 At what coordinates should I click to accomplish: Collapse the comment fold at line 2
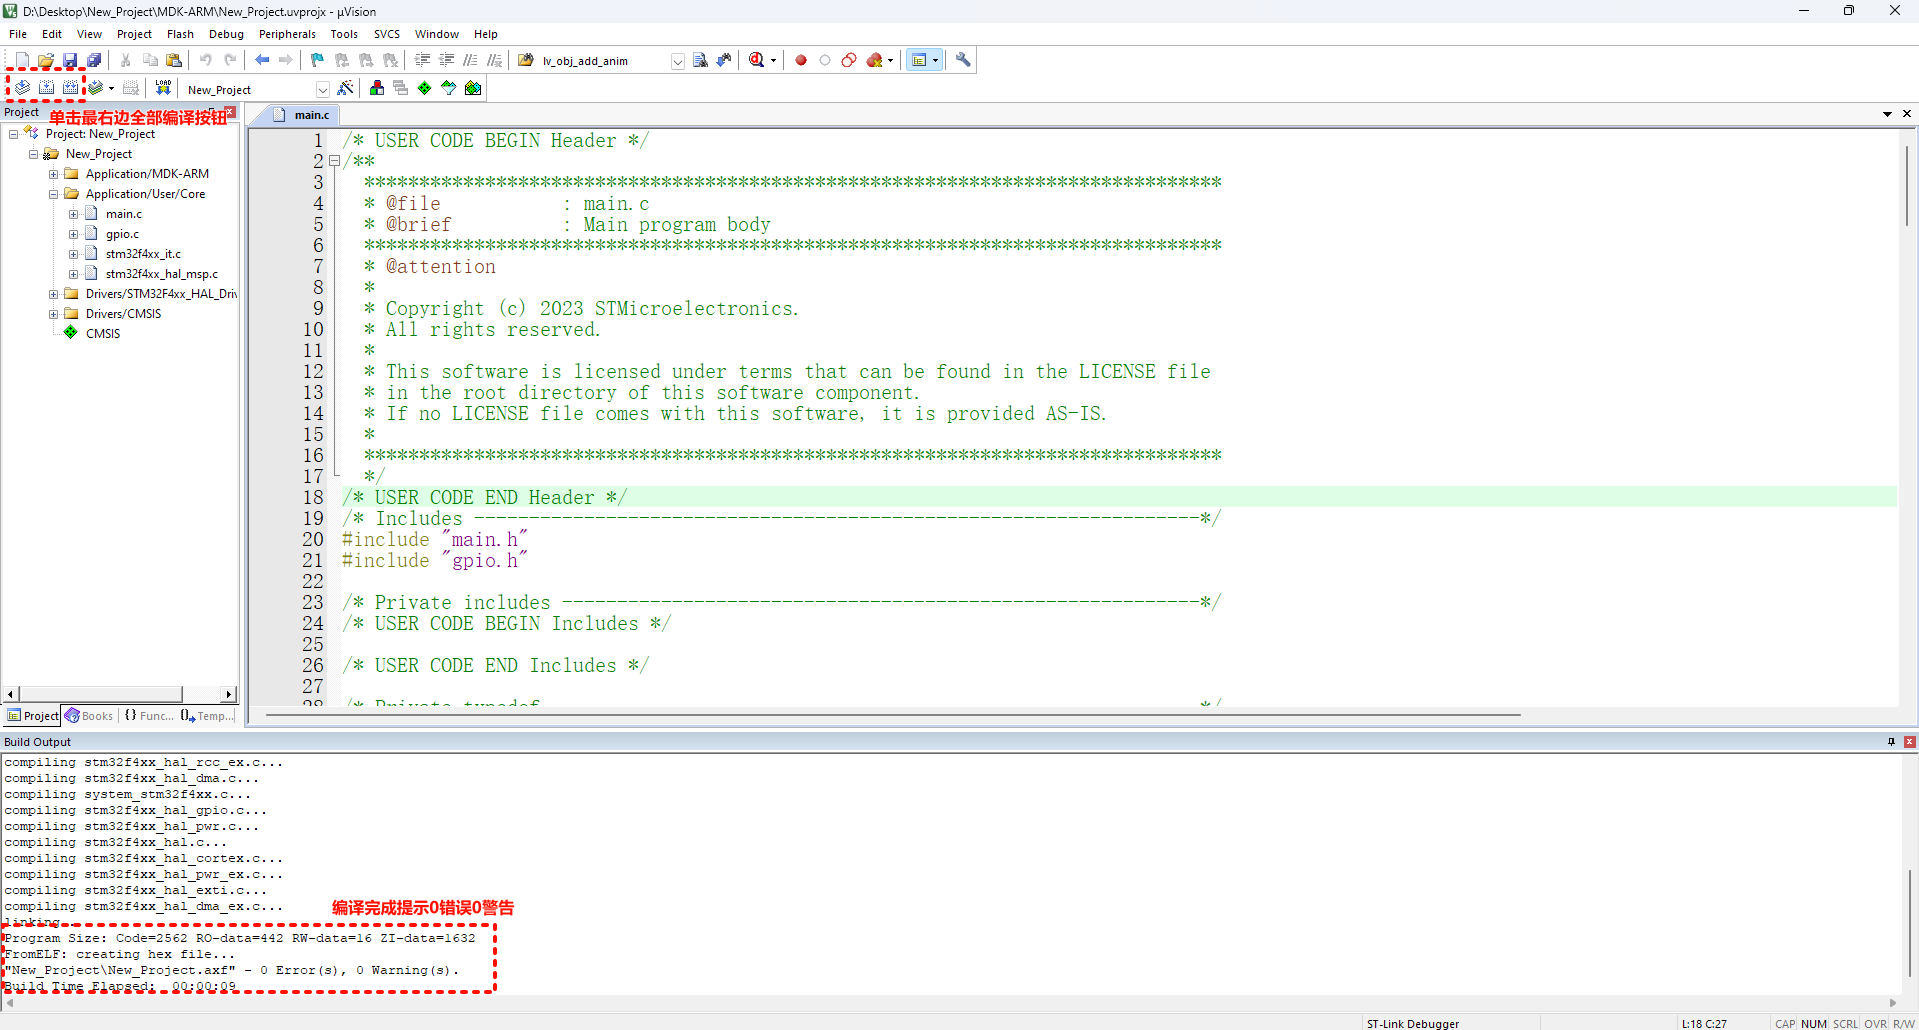coord(335,161)
